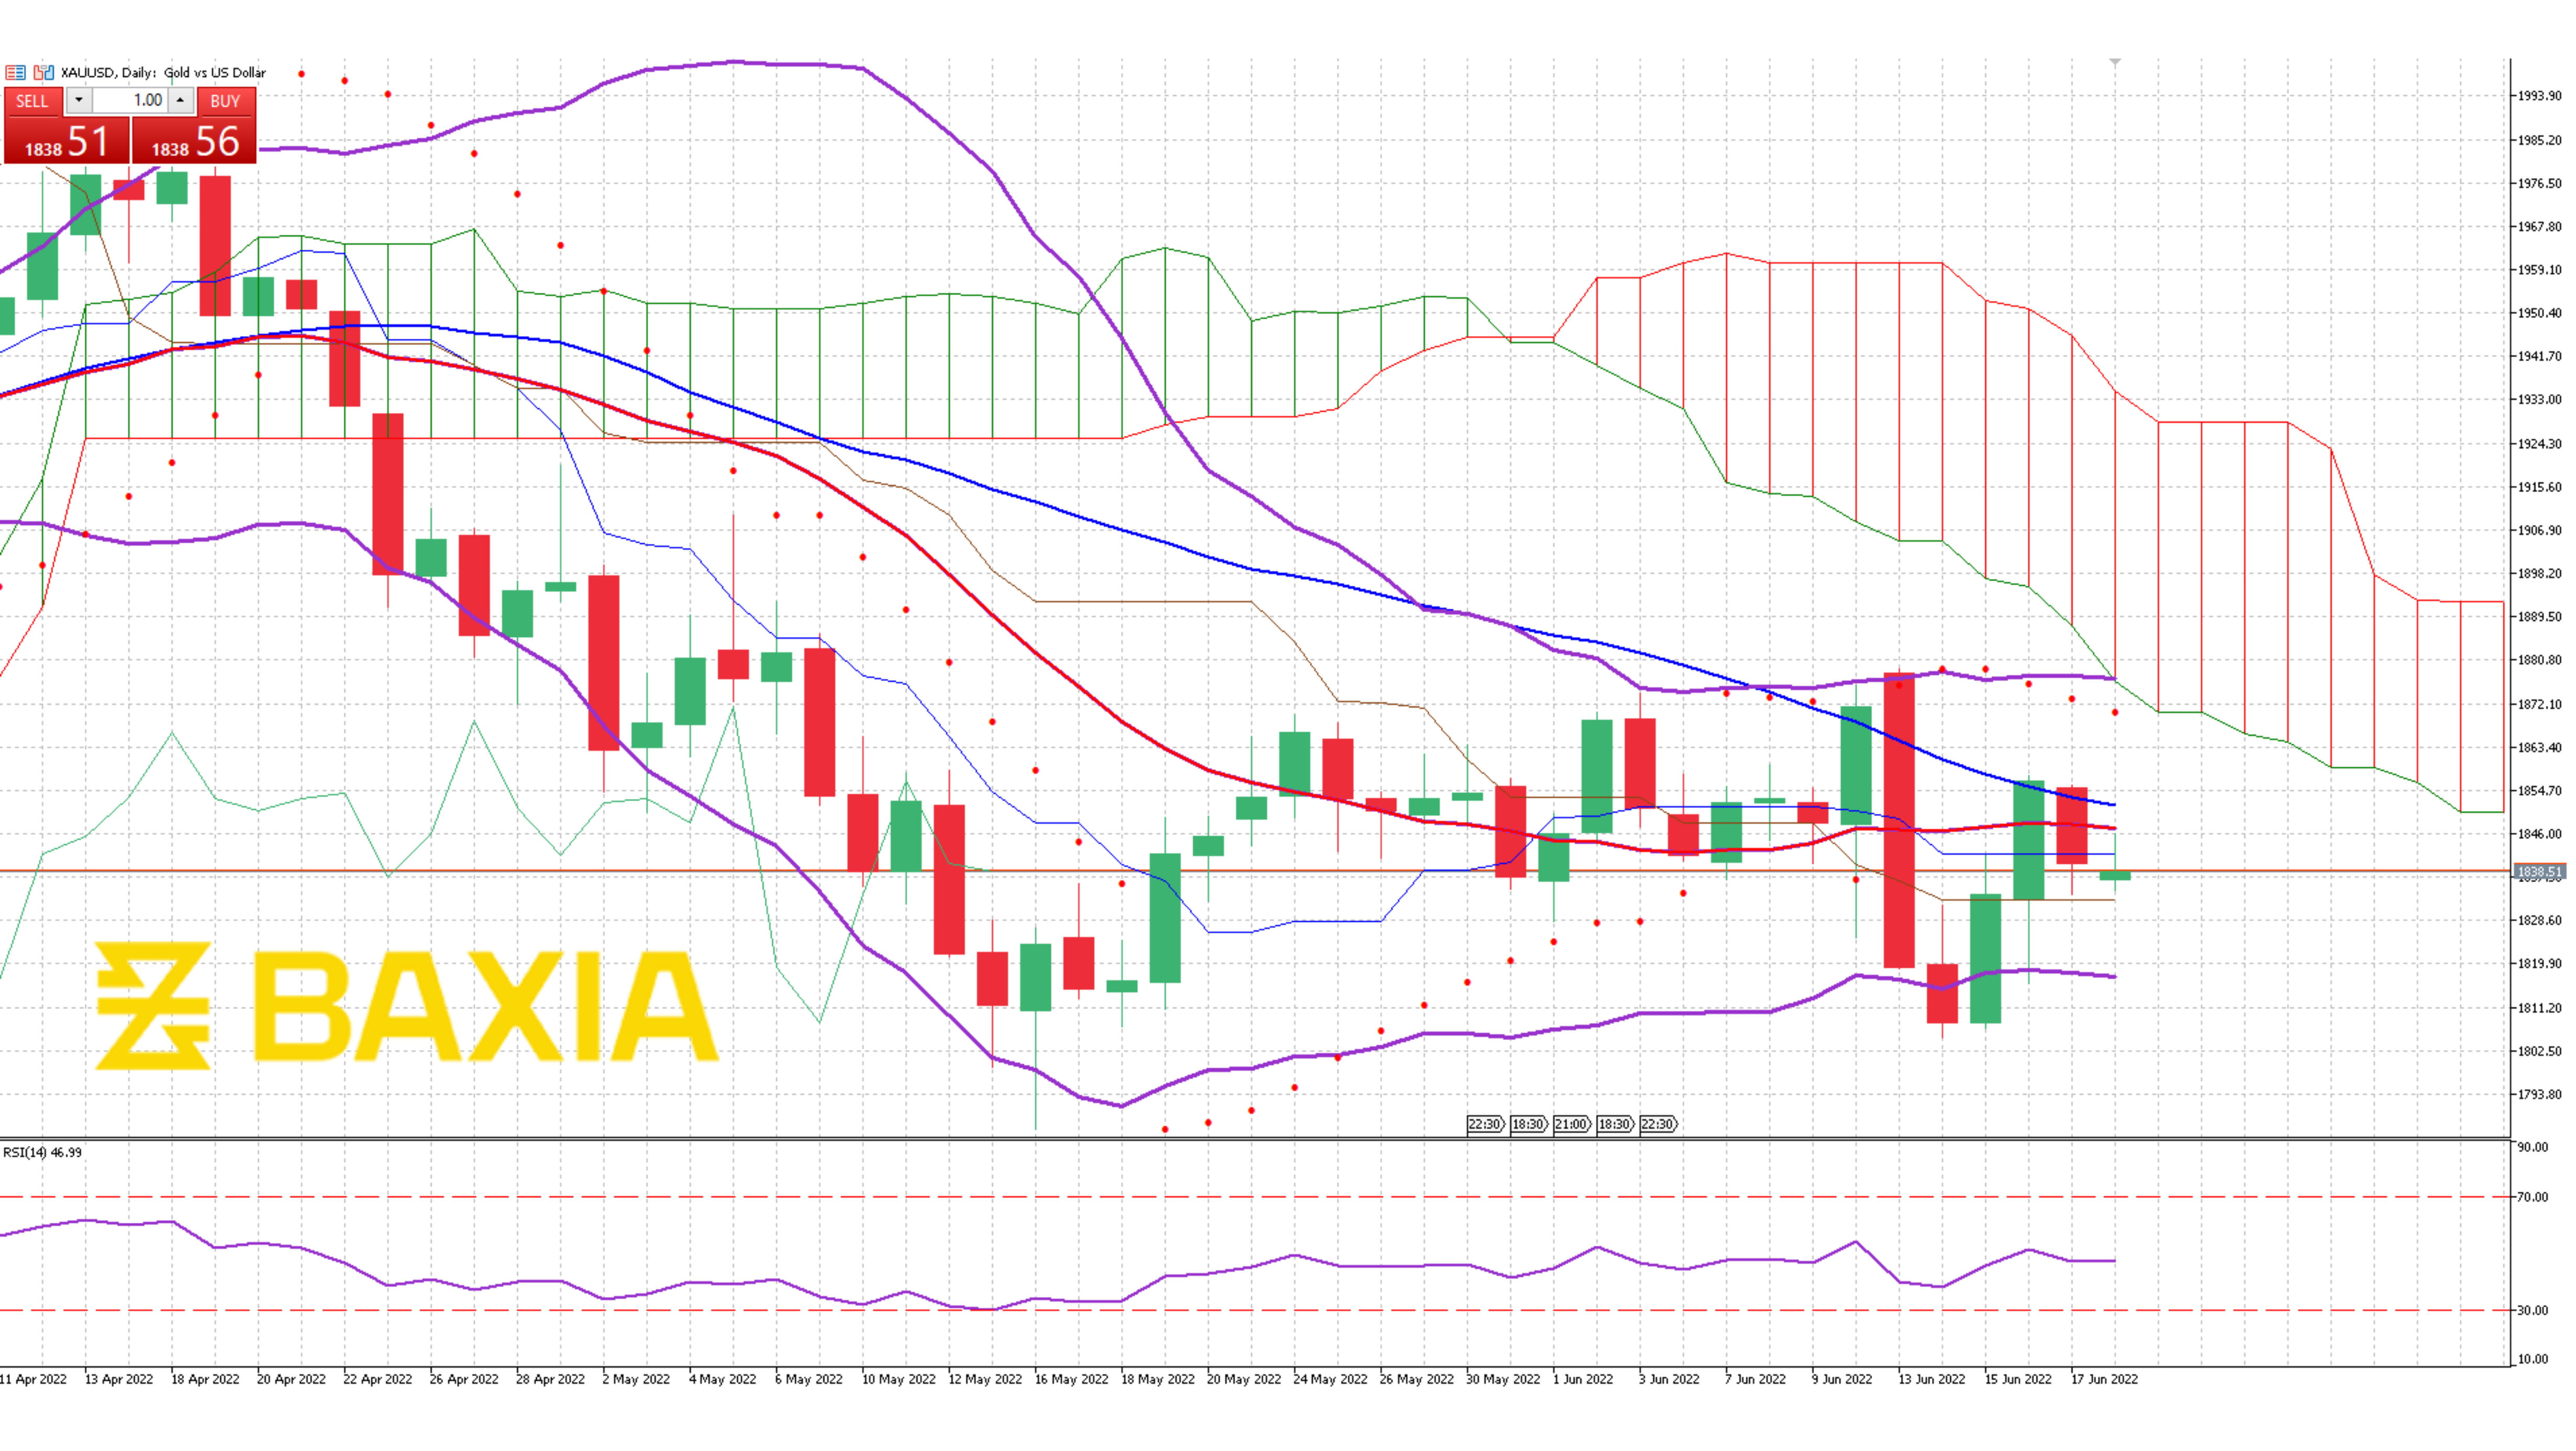
Task: Open the Depth of Market icon
Action: coord(15,72)
